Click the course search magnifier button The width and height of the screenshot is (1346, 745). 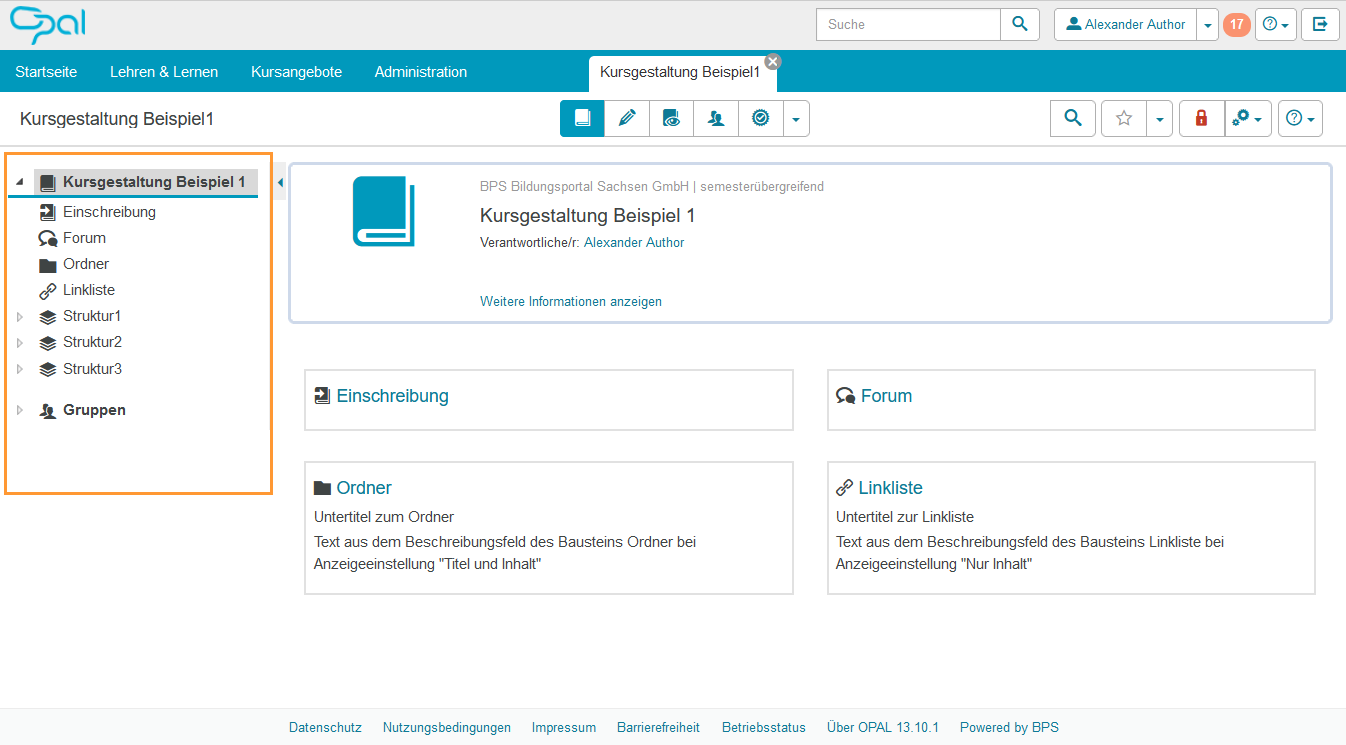1073,118
